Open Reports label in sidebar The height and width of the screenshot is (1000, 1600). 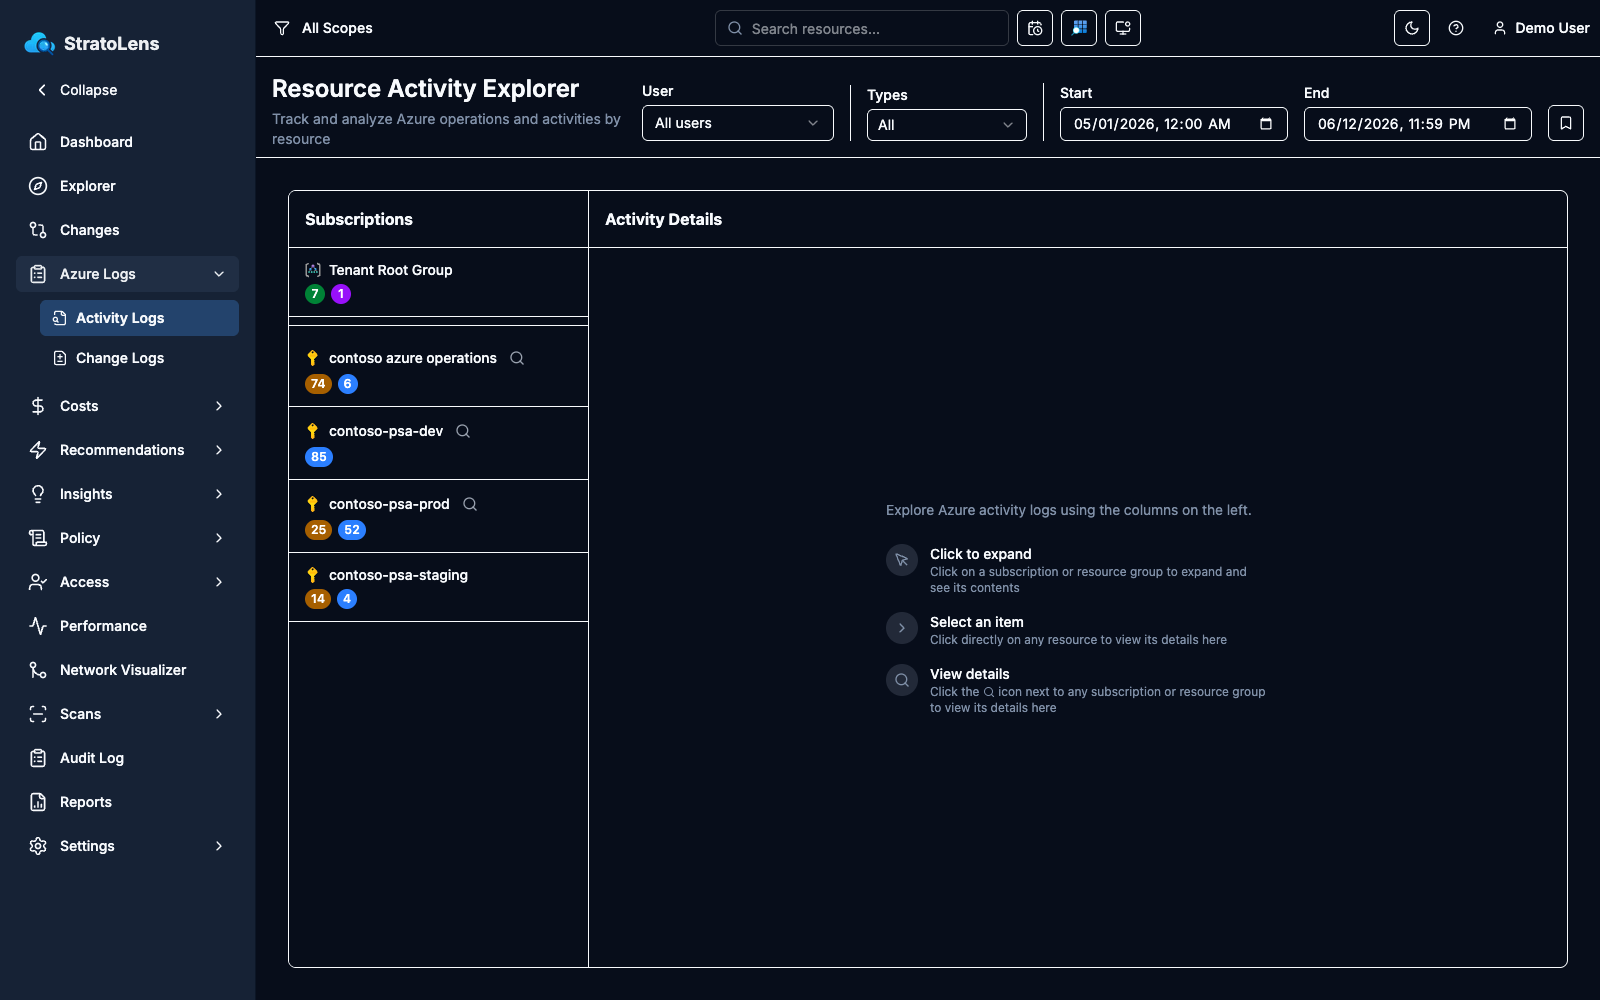(86, 802)
